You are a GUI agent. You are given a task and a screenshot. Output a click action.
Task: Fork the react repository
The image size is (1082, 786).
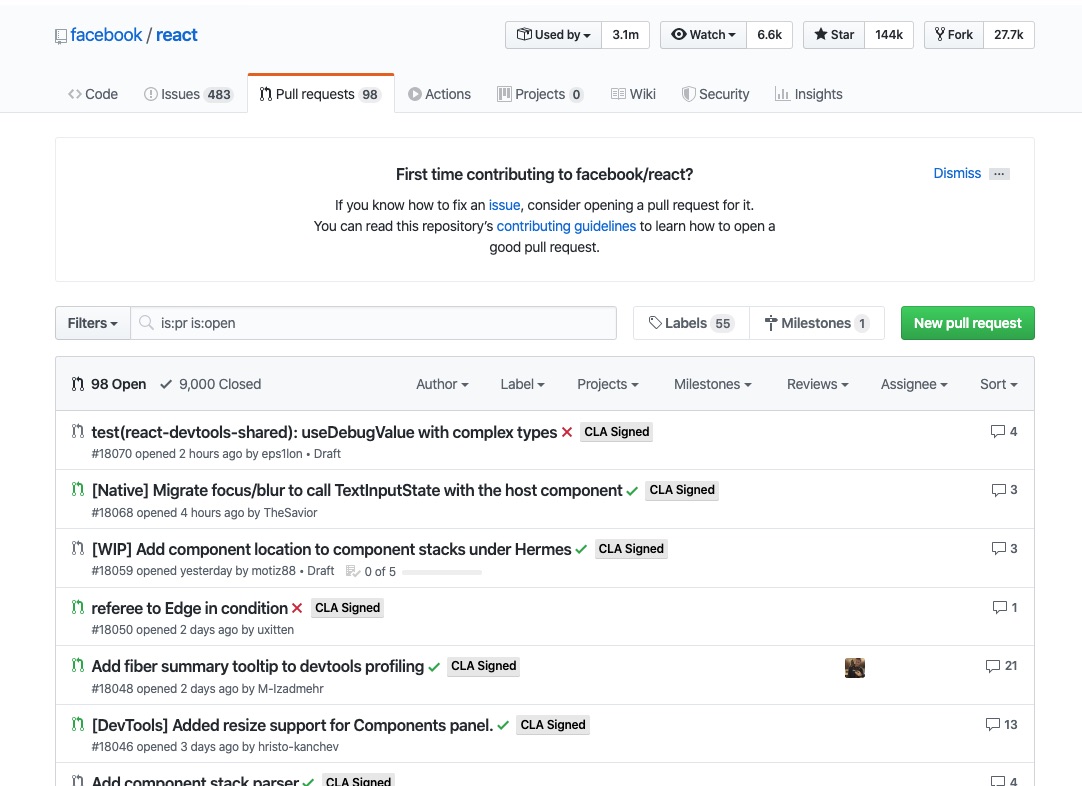954,35
